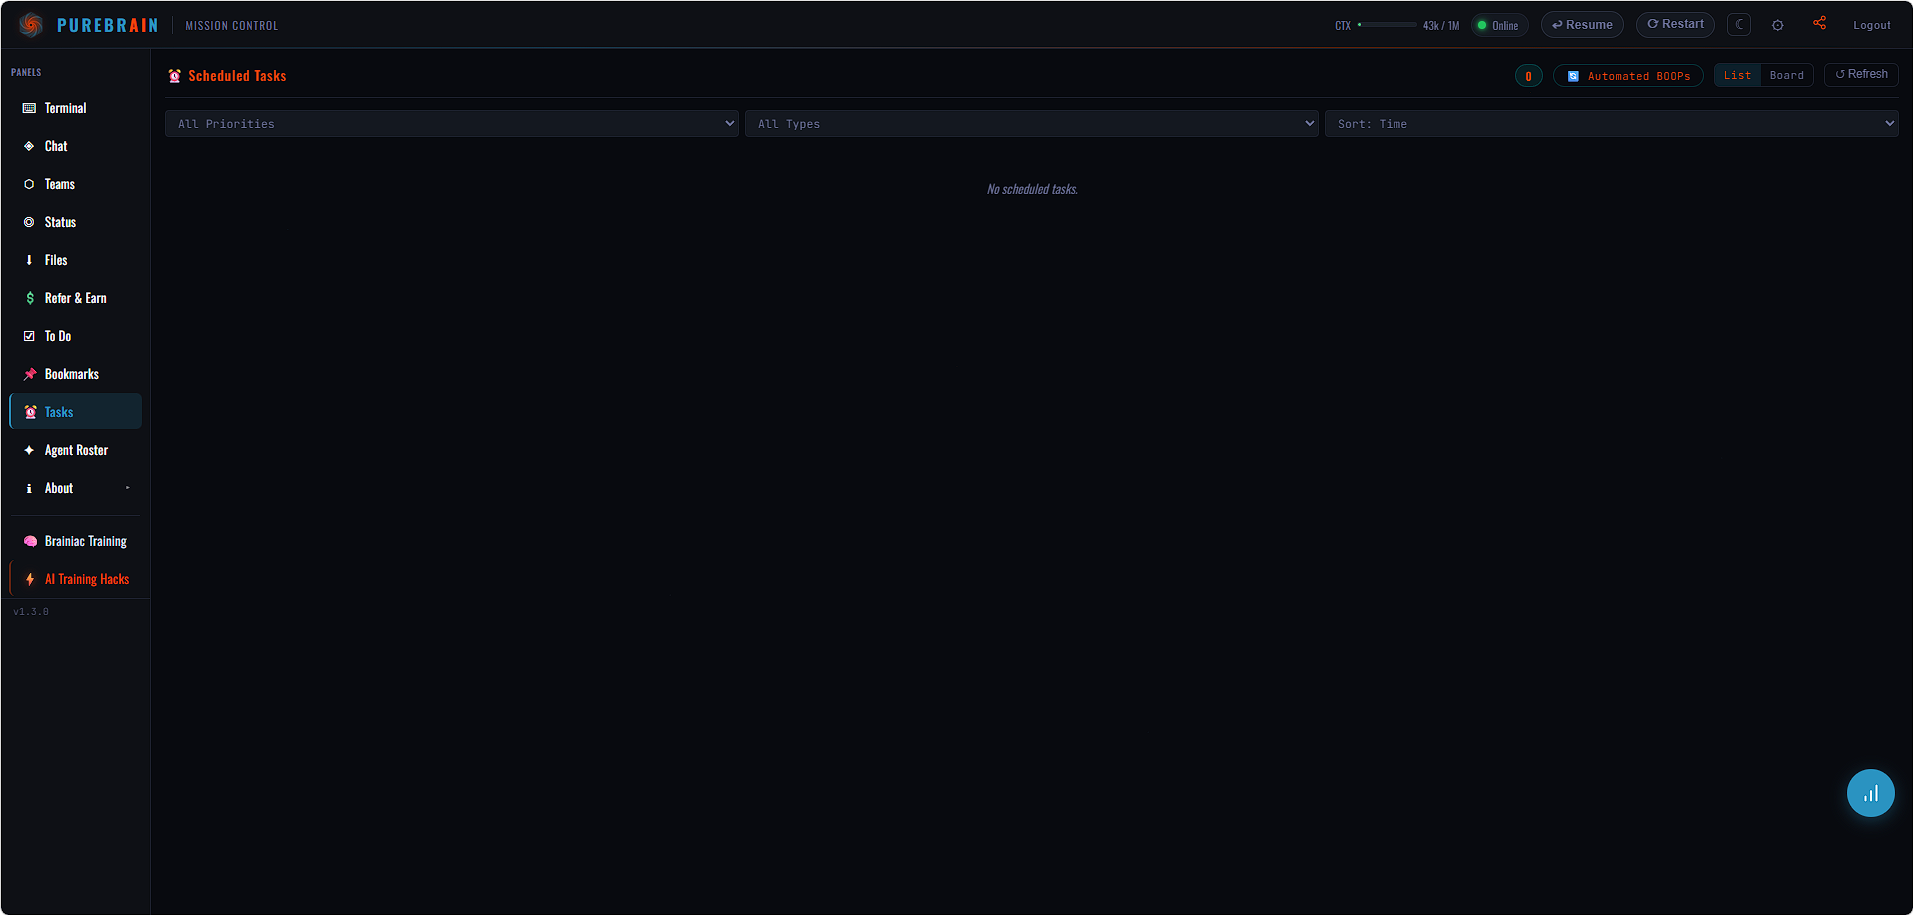Click the MISSION CONTROL label

click(232, 25)
